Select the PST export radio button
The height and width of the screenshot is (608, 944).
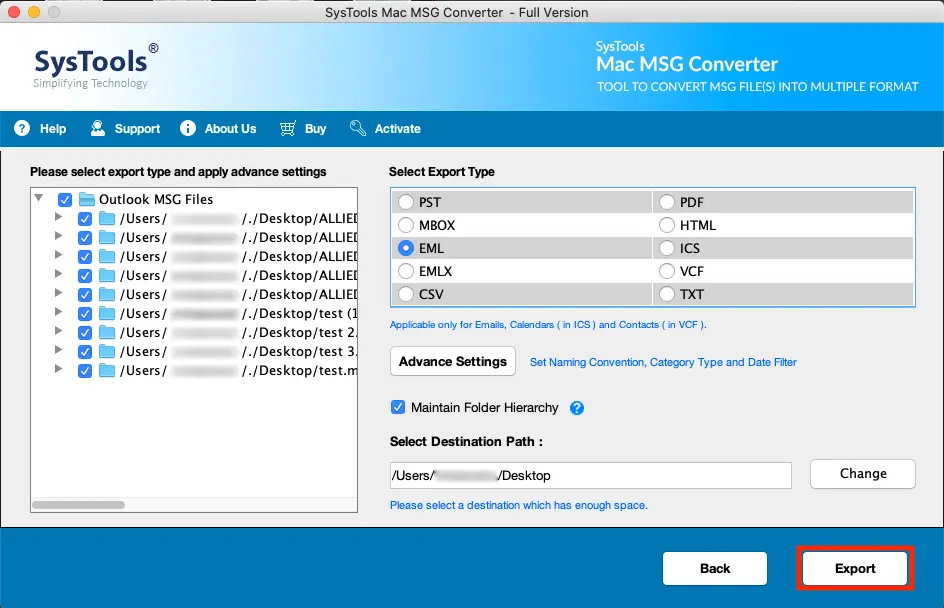pyautogui.click(x=406, y=201)
